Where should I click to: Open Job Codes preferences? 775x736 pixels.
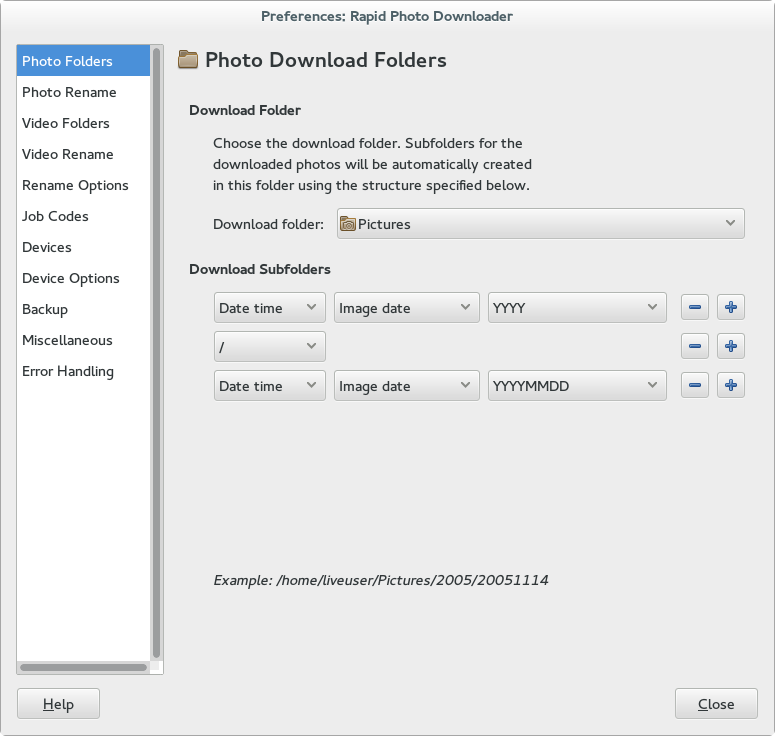click(x=83, y=216)
